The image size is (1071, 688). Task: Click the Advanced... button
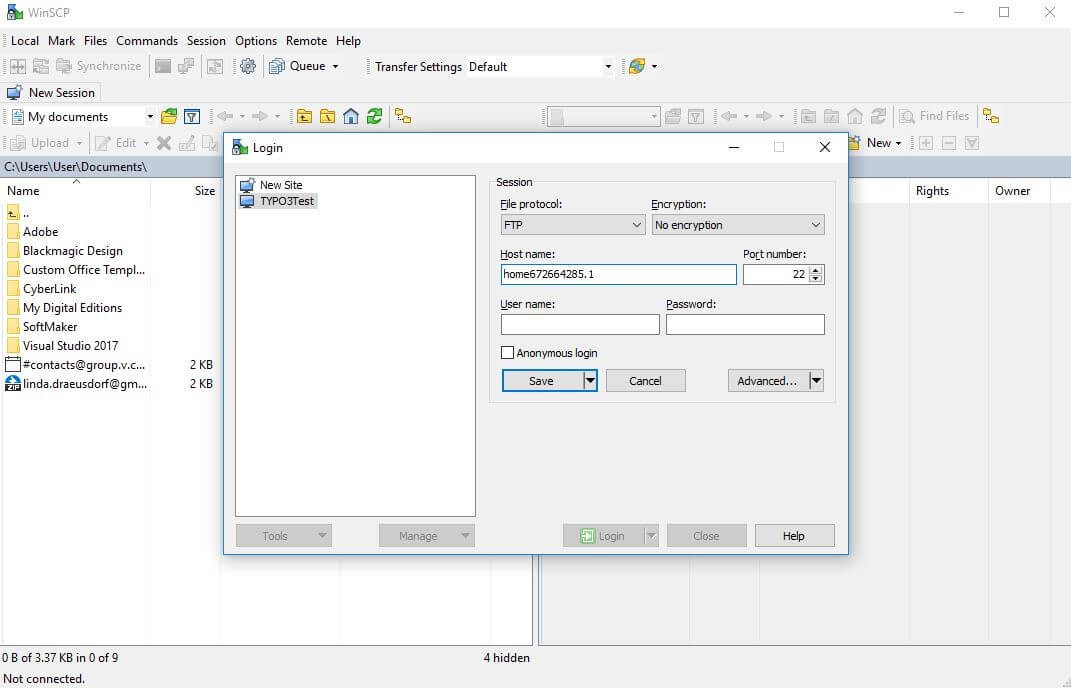point(768,381)
